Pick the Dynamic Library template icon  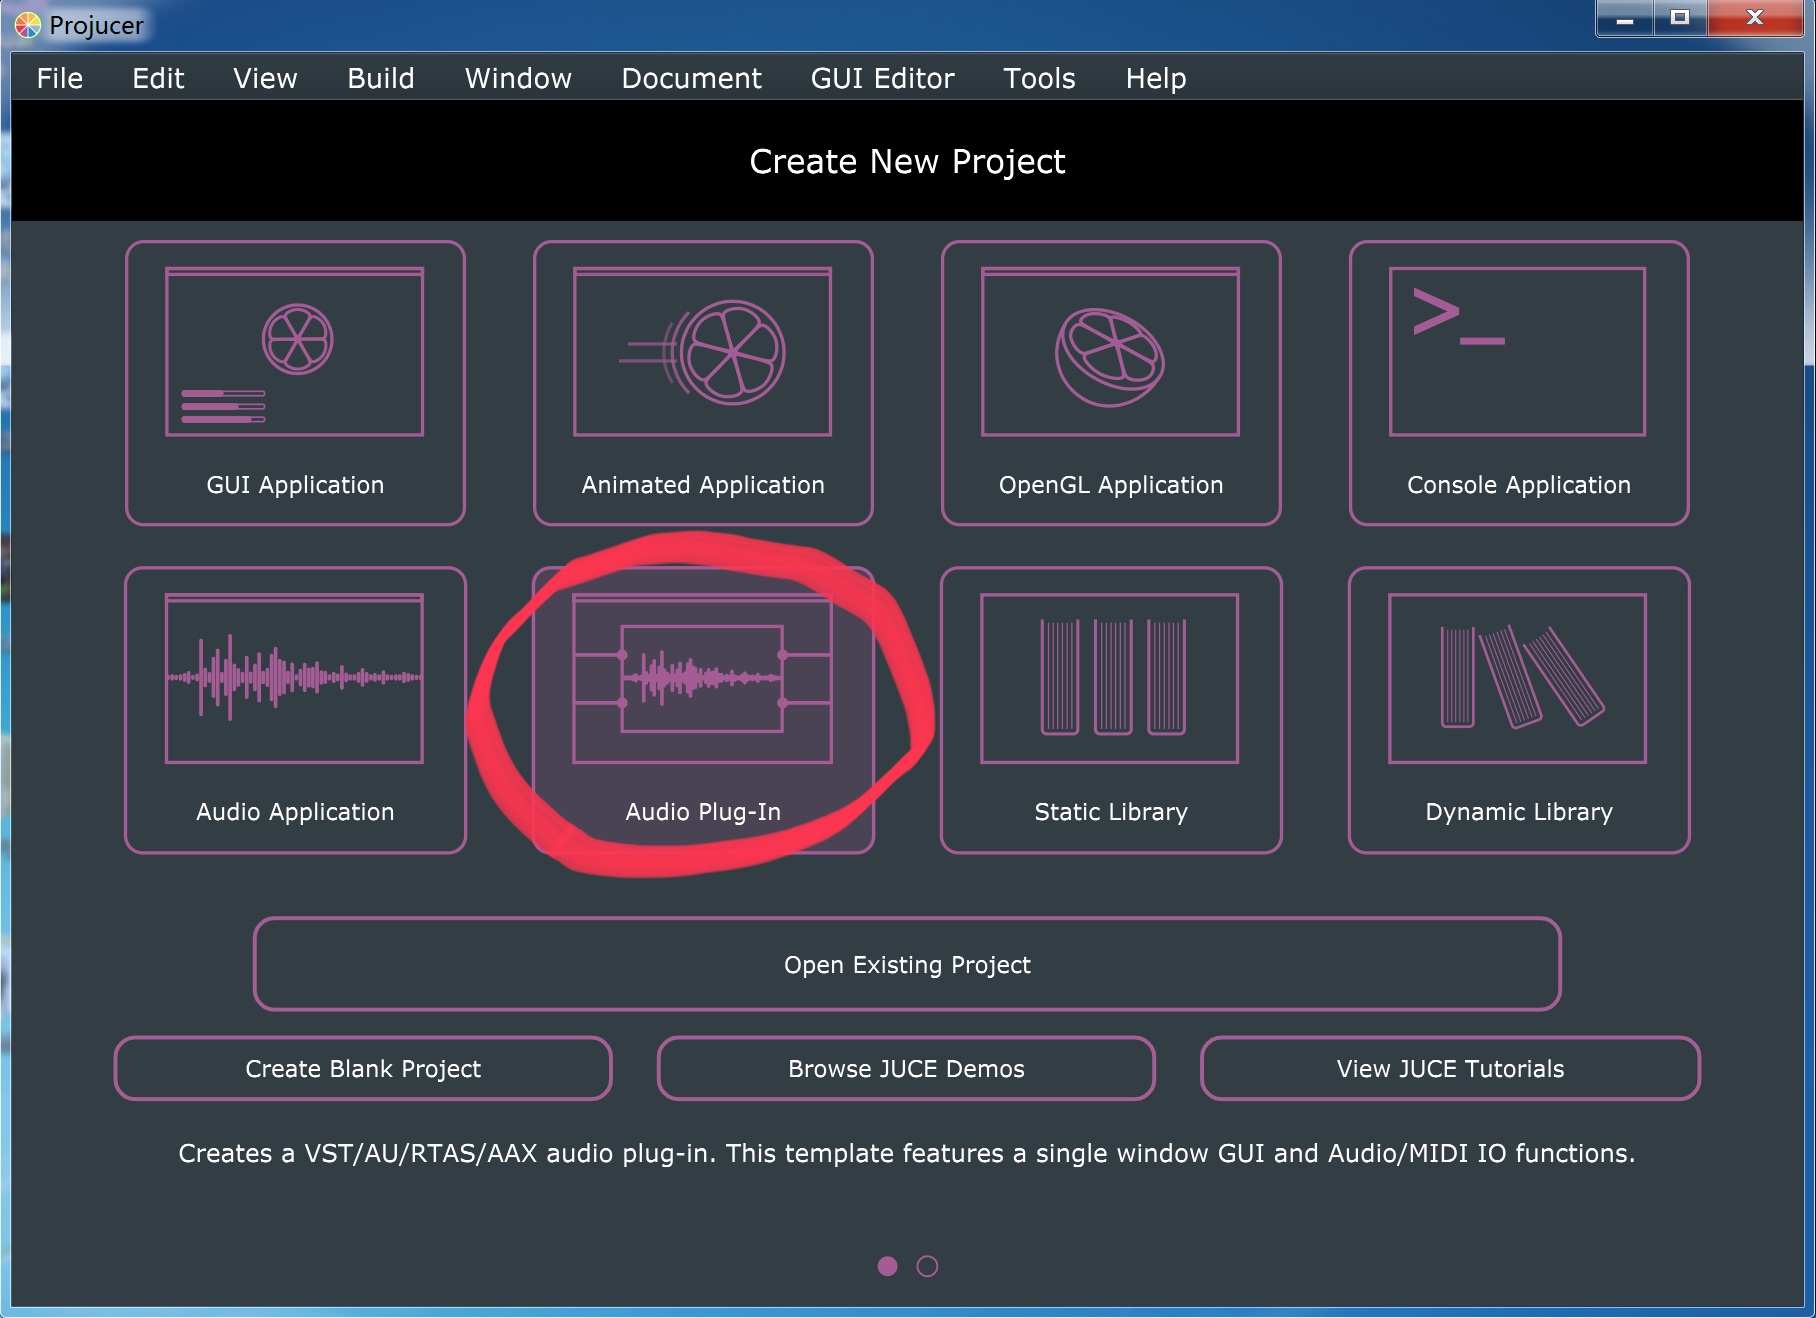click(x=1517, y=679)
